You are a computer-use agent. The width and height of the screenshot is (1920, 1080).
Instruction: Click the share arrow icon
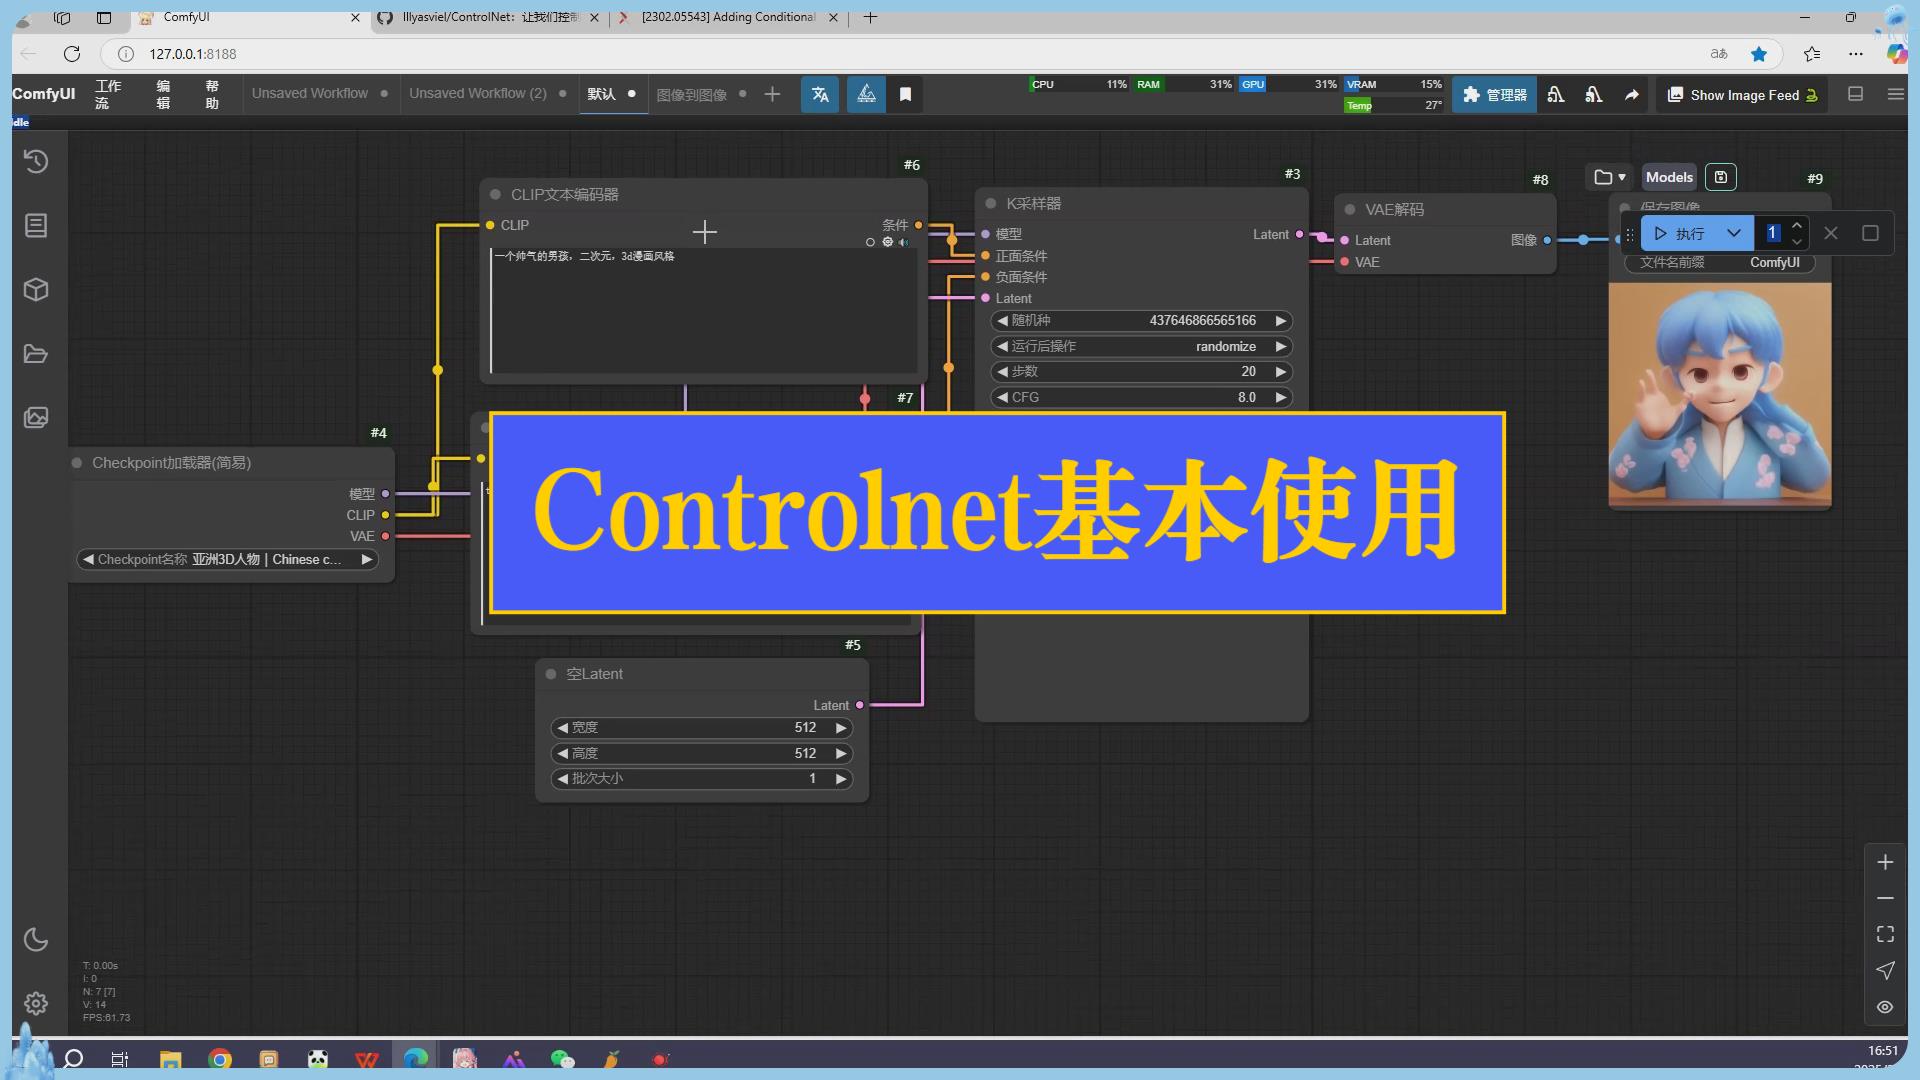[x=1632, y=95]
